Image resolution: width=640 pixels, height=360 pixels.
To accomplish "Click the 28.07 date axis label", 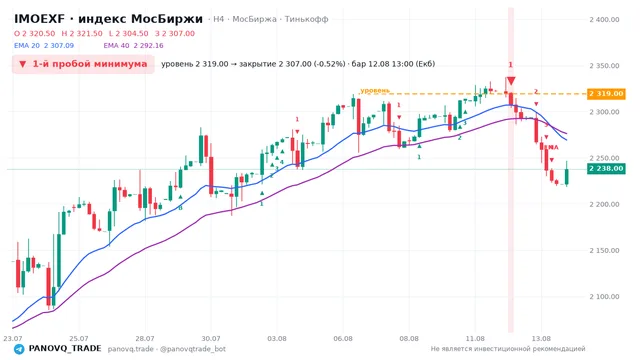I will 145,339.
